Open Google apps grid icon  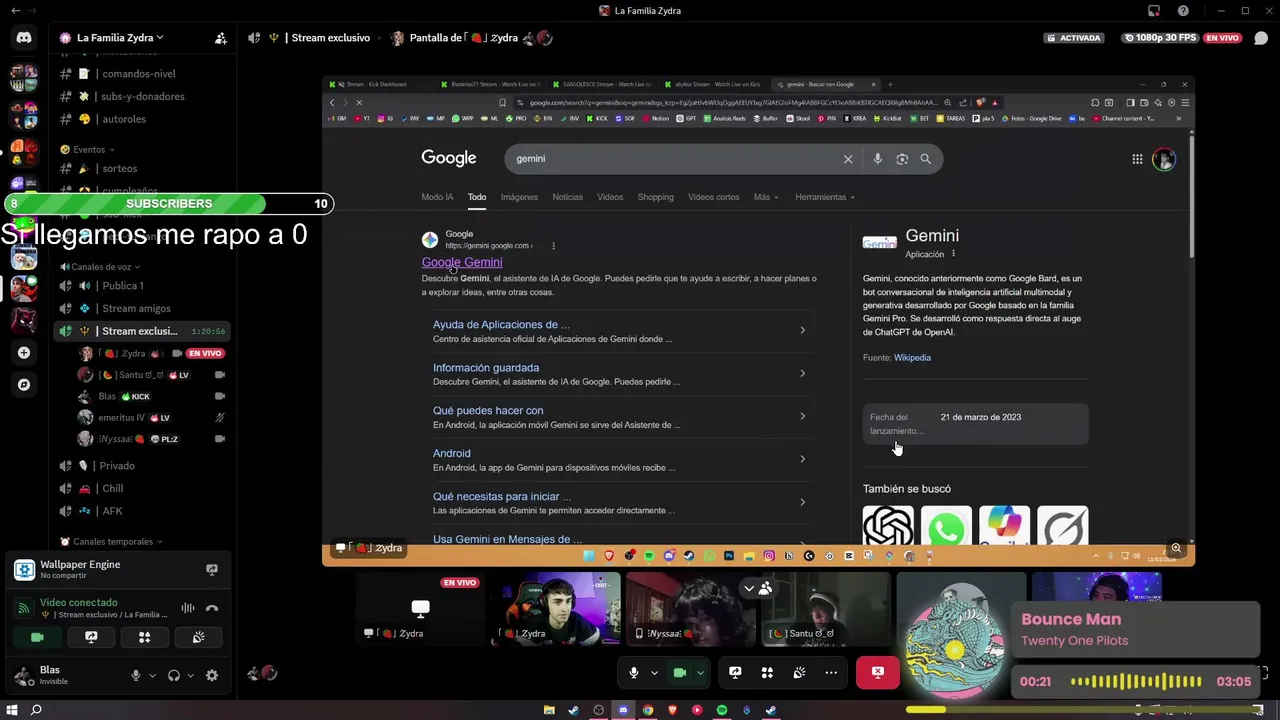click(1137, 159)
